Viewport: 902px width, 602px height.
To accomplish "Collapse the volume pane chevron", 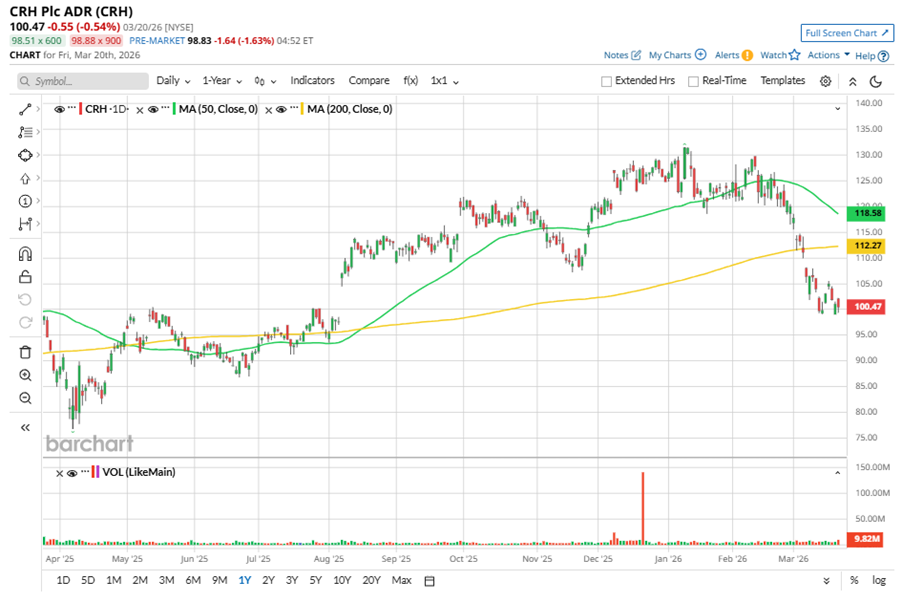I will [838, 473].
